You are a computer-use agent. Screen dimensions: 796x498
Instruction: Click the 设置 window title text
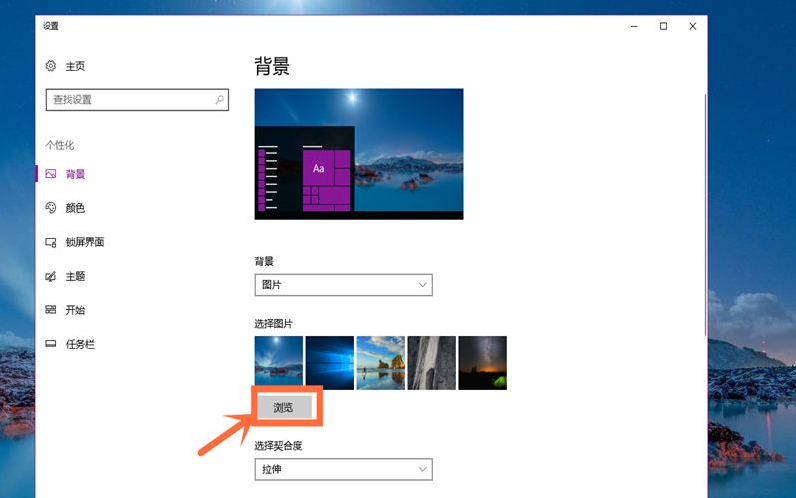[51, 26]
